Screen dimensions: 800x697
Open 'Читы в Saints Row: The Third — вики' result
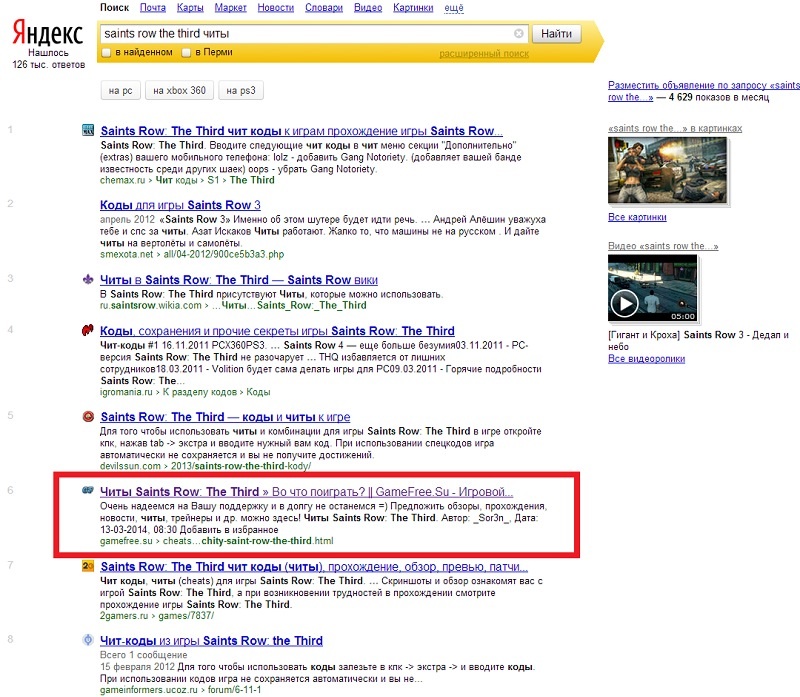239,280
